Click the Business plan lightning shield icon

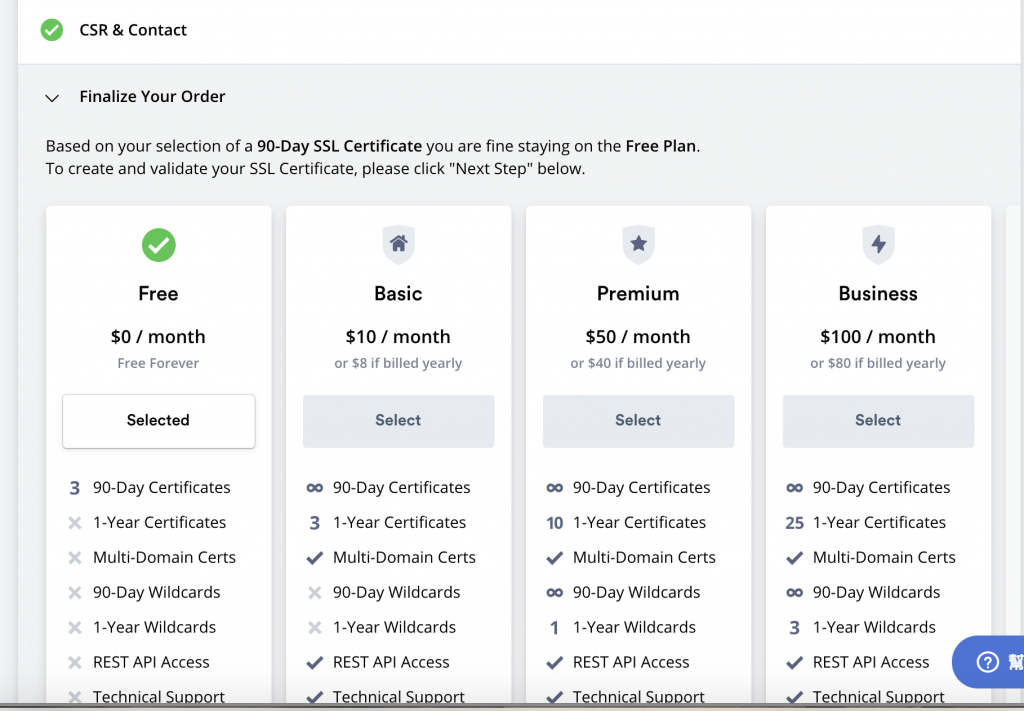878,244
